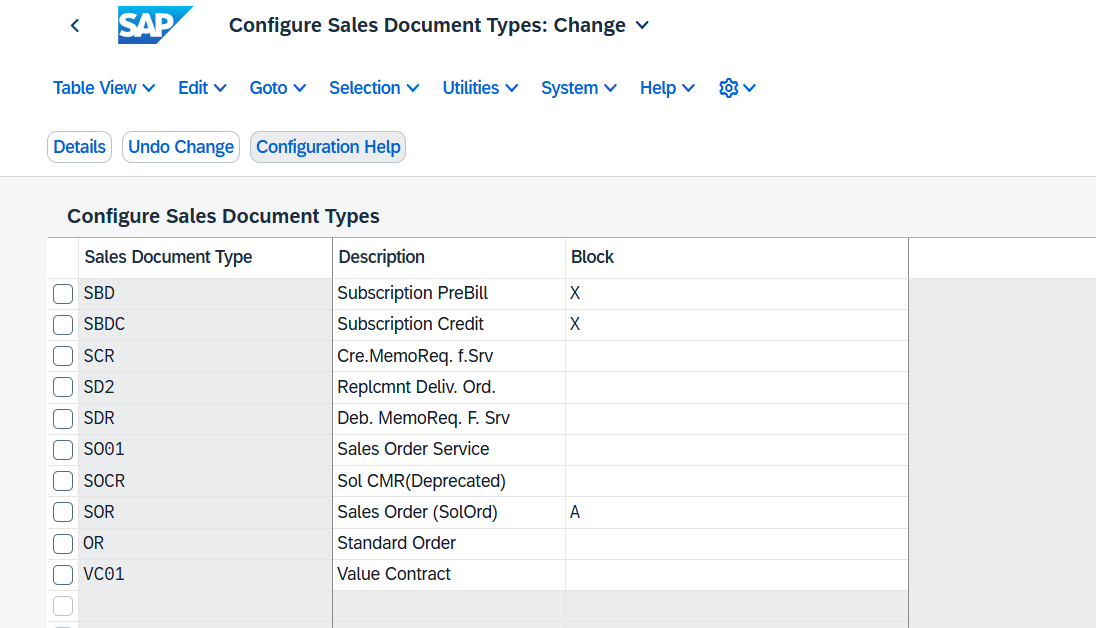Open the settings gear menu
This screenshot has width=1096, height=628.
click(x=737, y=88)
